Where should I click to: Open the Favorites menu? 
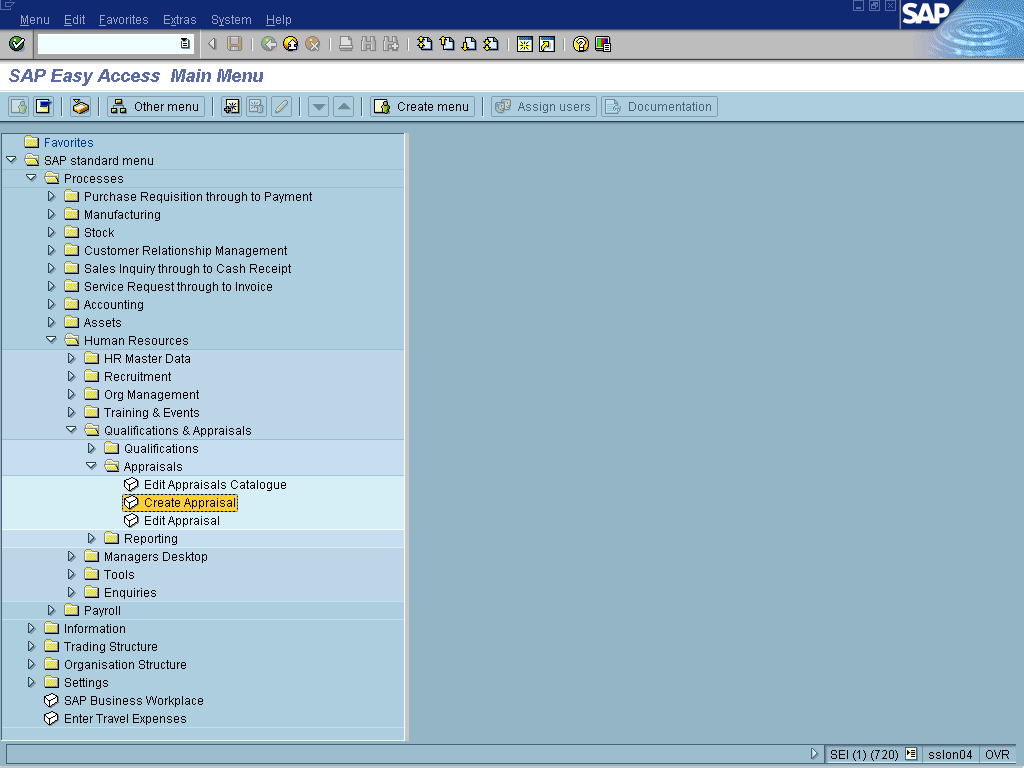pos(123,20)
